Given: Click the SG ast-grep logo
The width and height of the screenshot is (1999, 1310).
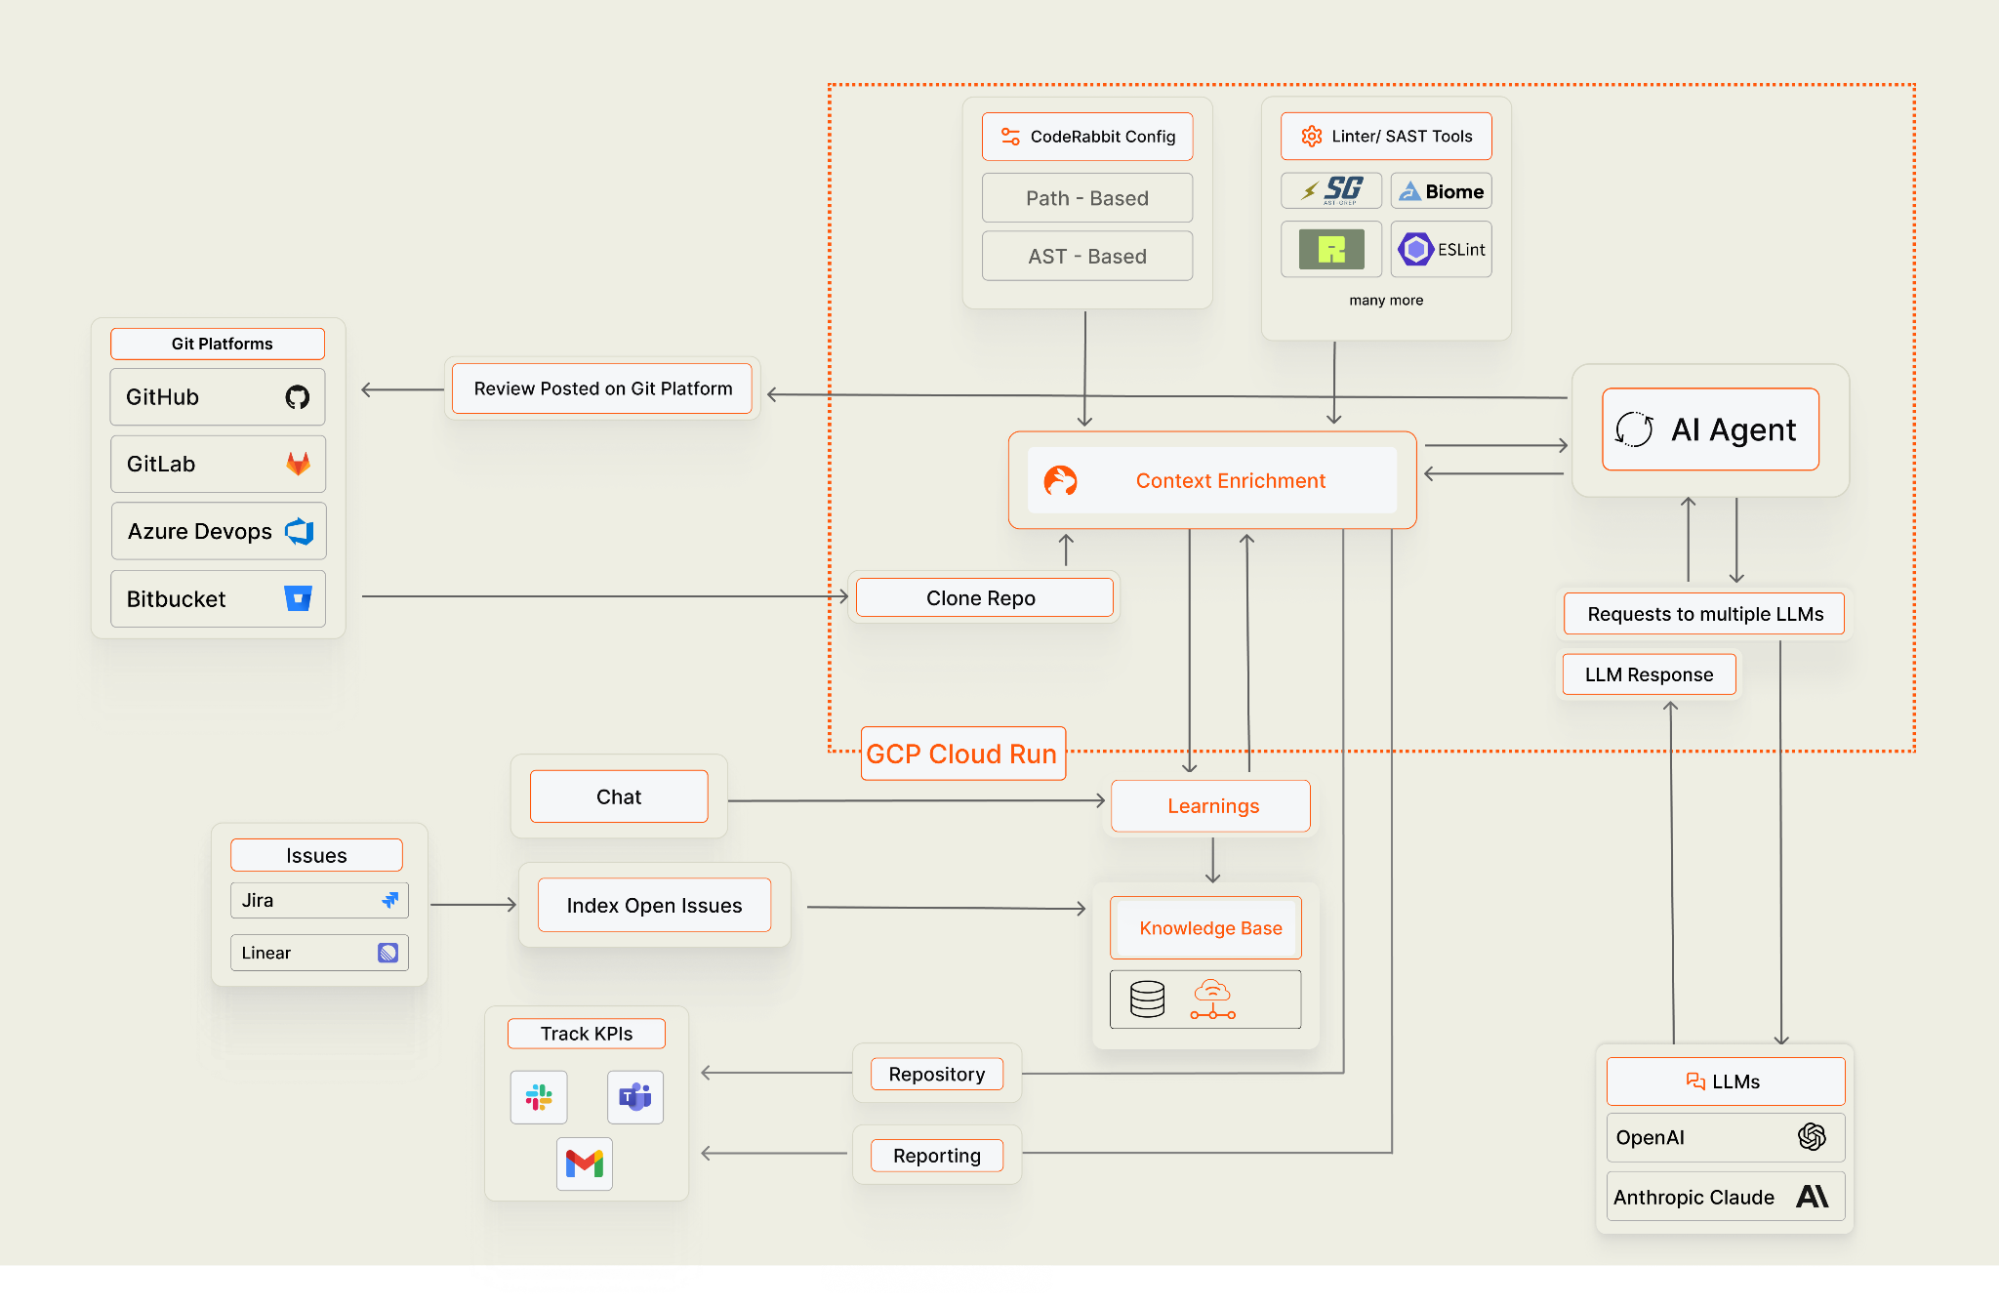Looking at the screenshot, I should 1332,190.
